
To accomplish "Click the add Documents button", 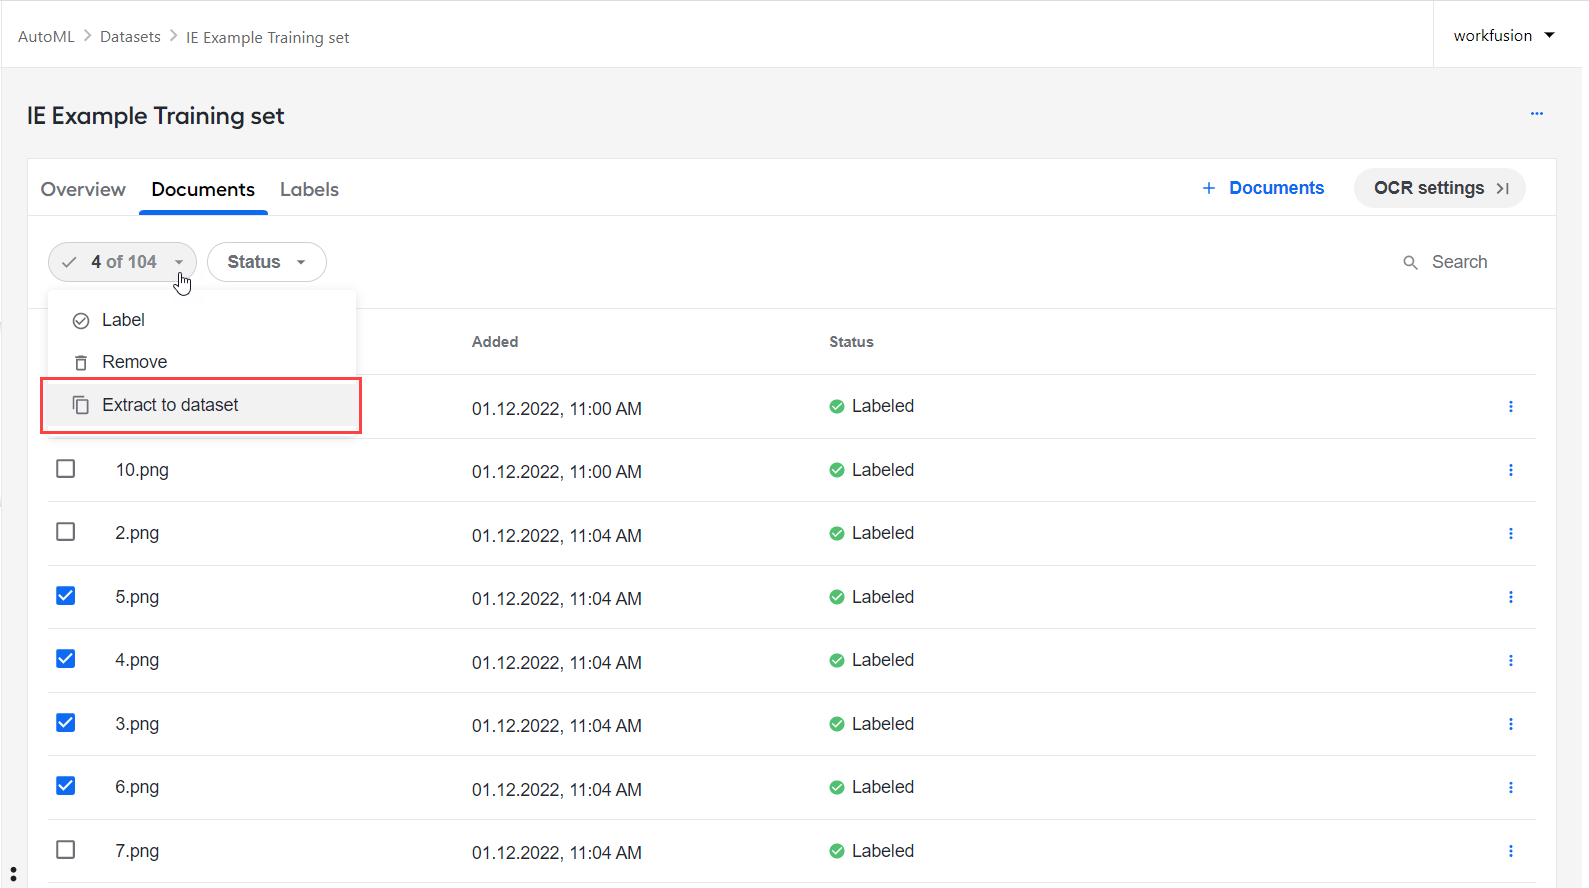I will point(1263,188).
